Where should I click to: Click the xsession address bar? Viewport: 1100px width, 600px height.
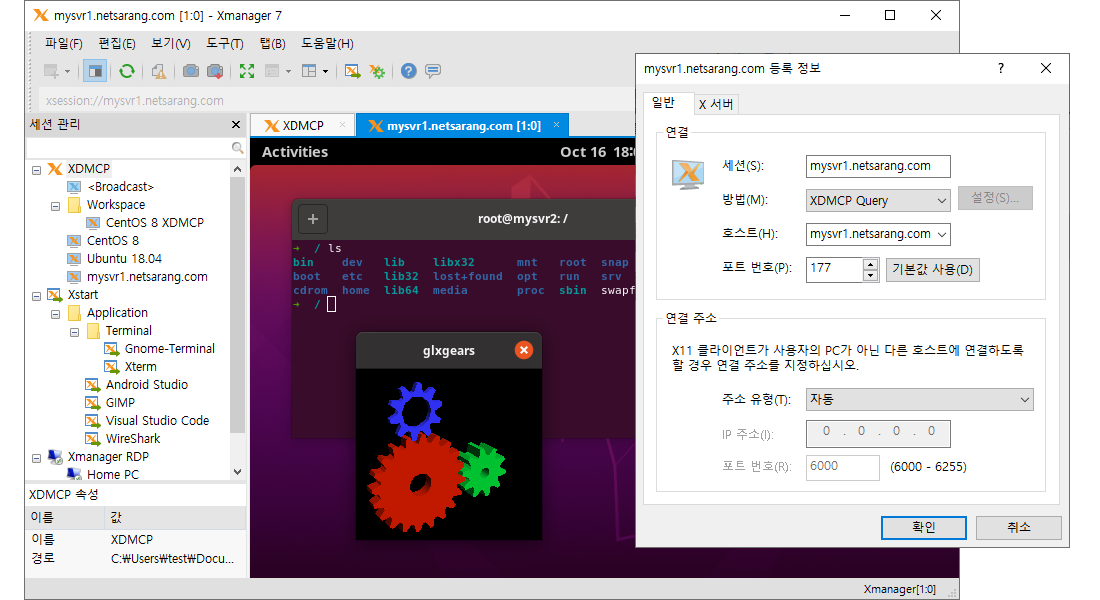(337, 100)
